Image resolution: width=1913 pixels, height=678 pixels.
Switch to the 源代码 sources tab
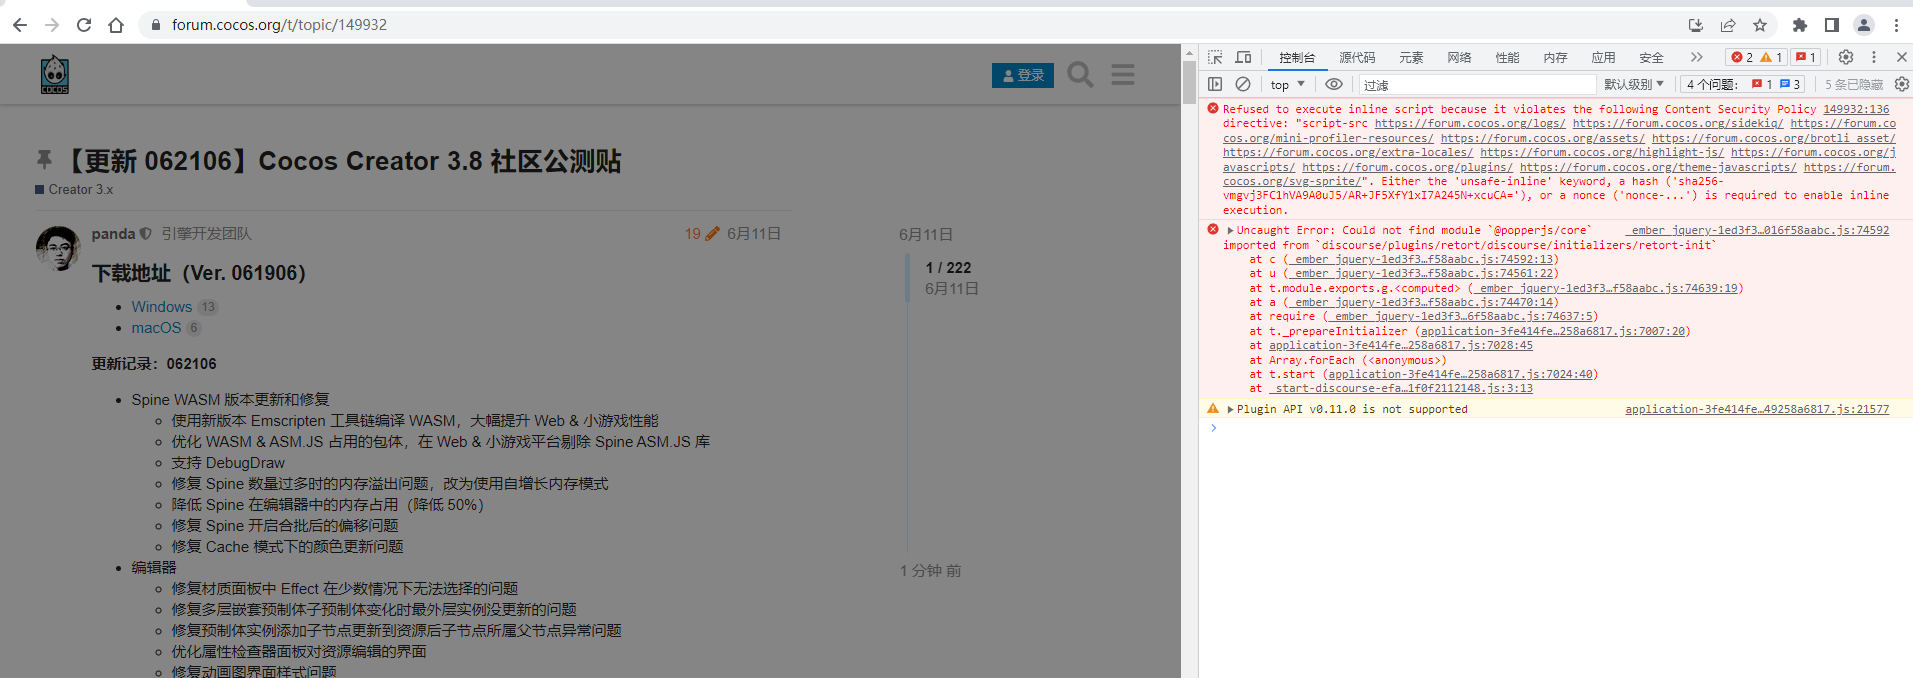tap(1357, 58)
